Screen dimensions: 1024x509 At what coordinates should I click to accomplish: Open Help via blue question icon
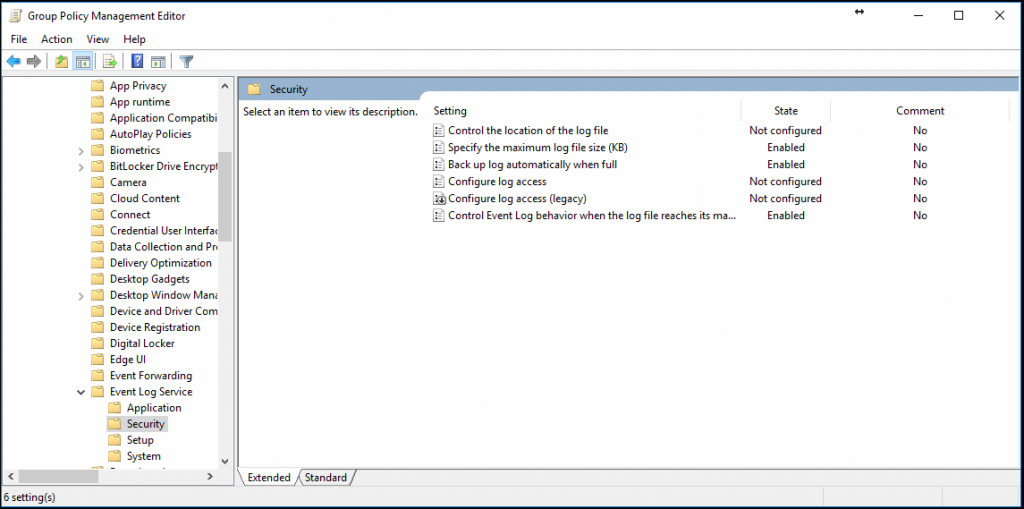[137, 61]
